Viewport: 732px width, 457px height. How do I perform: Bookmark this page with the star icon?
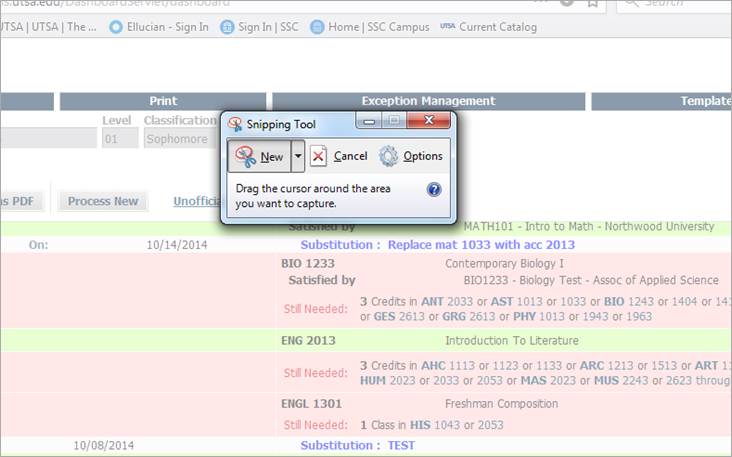[x=592, y=4]
